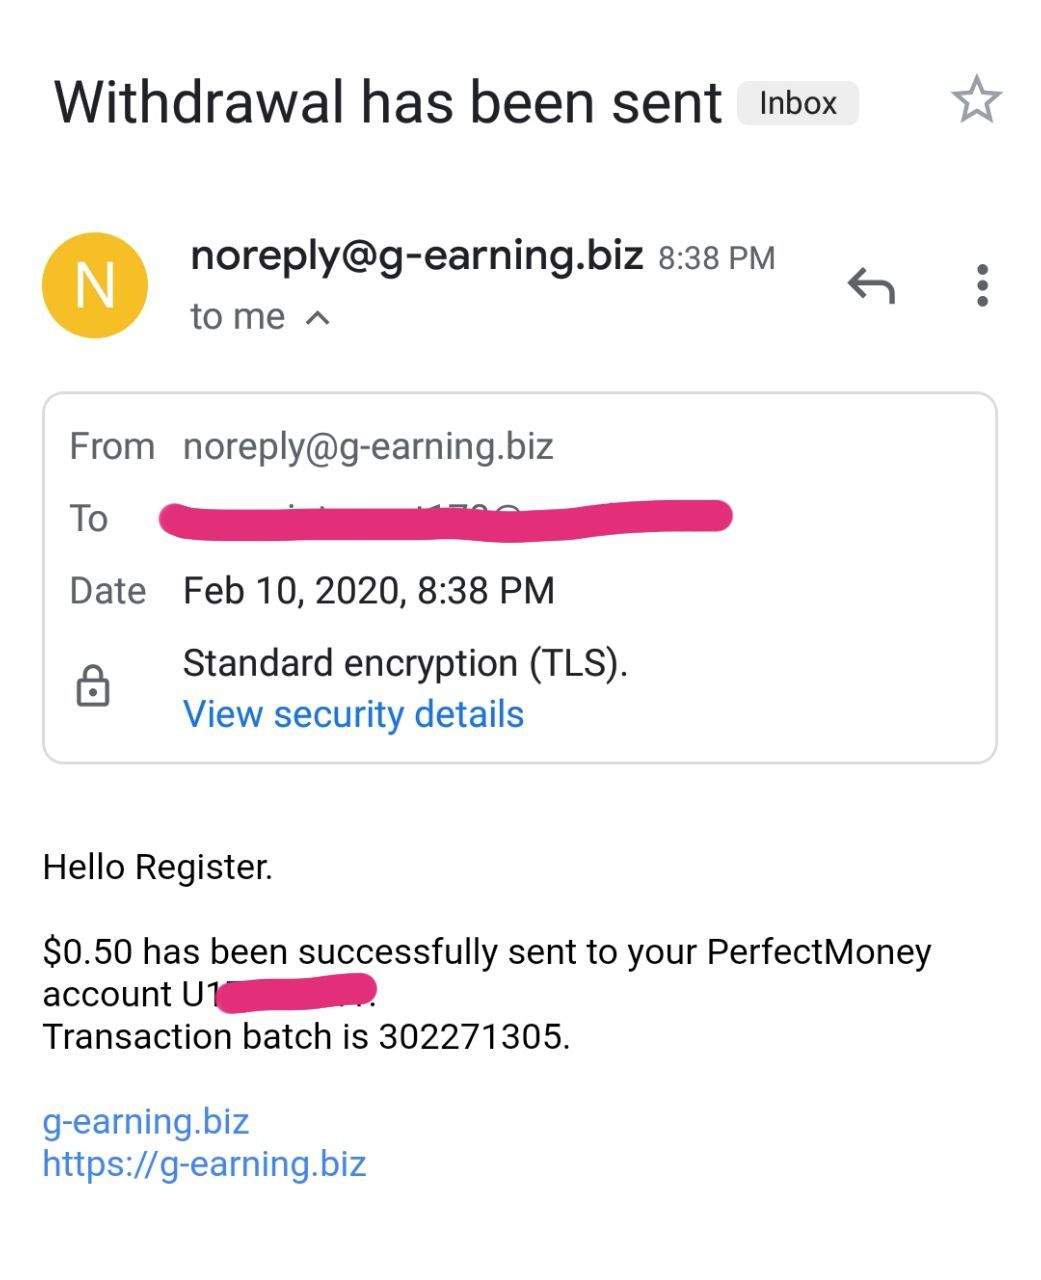This screenshot has width=1041, height=1280.
Task: Tap the yellow N sender avatar
Action: pos(95,286)
